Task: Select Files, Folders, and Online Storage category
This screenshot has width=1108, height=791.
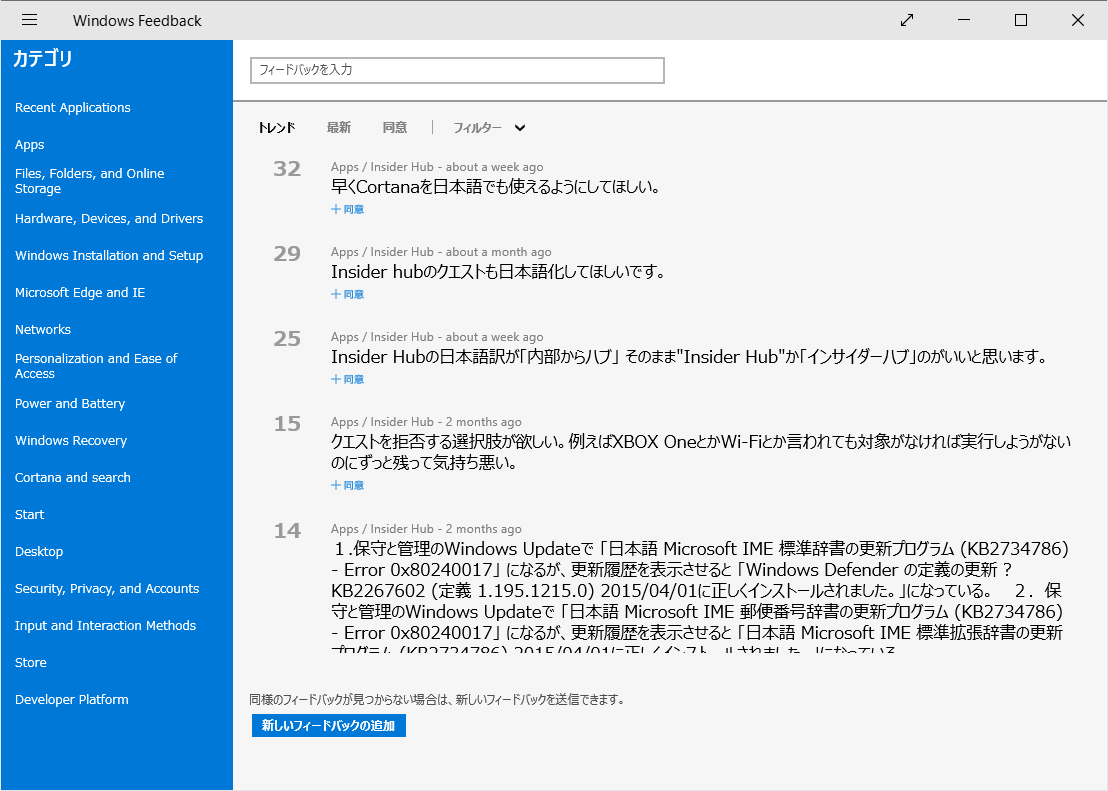Action: point(90,181)
